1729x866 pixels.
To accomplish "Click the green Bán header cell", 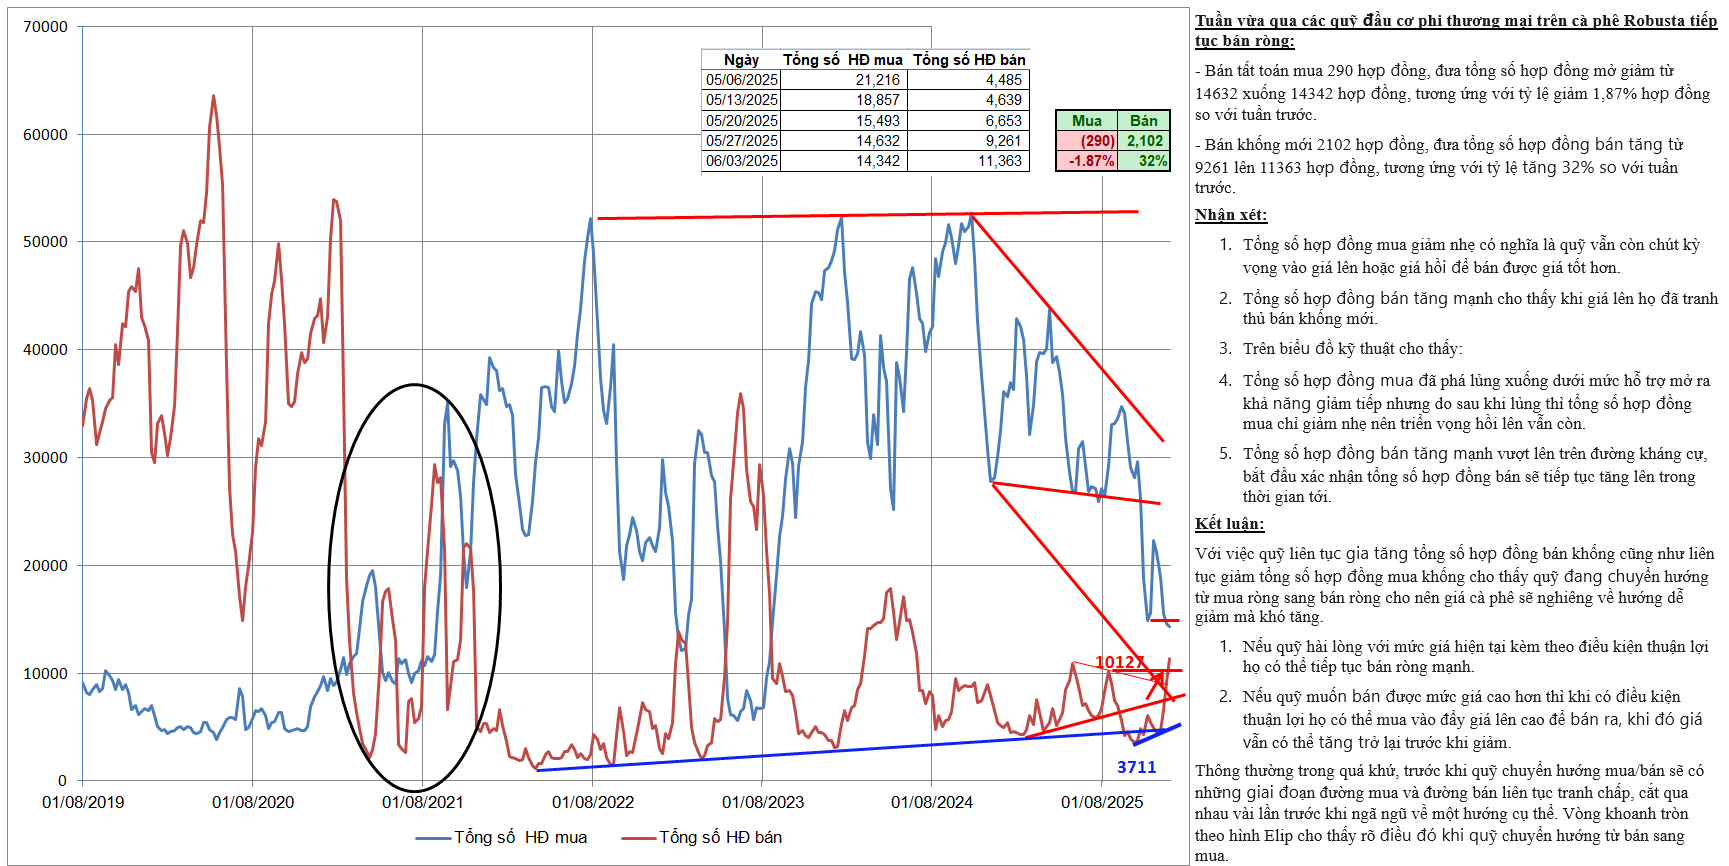I will tap(1143, 121).
